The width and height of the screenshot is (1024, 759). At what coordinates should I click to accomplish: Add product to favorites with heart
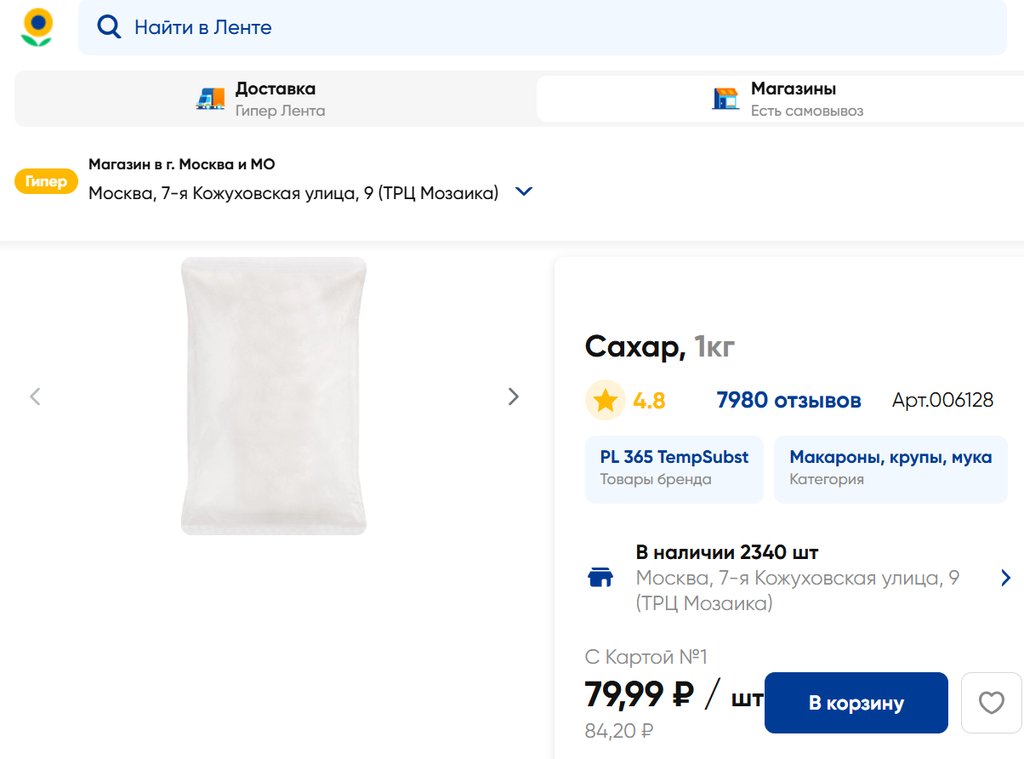click(990, 703)
